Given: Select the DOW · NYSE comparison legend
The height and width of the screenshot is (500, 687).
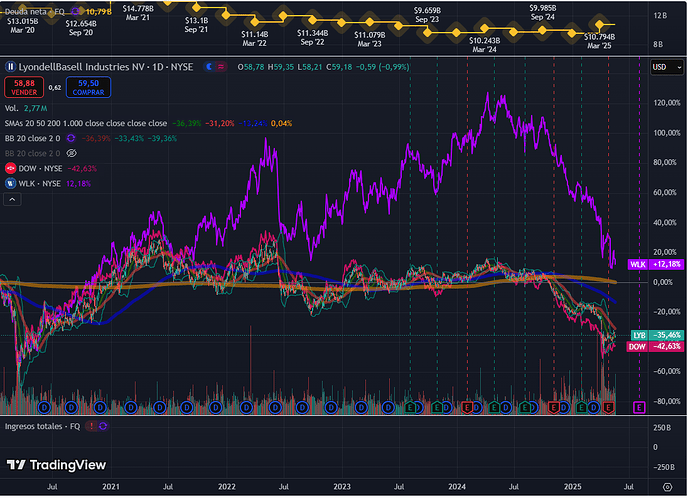Looking at the screenshot, I should pos(40,169).
